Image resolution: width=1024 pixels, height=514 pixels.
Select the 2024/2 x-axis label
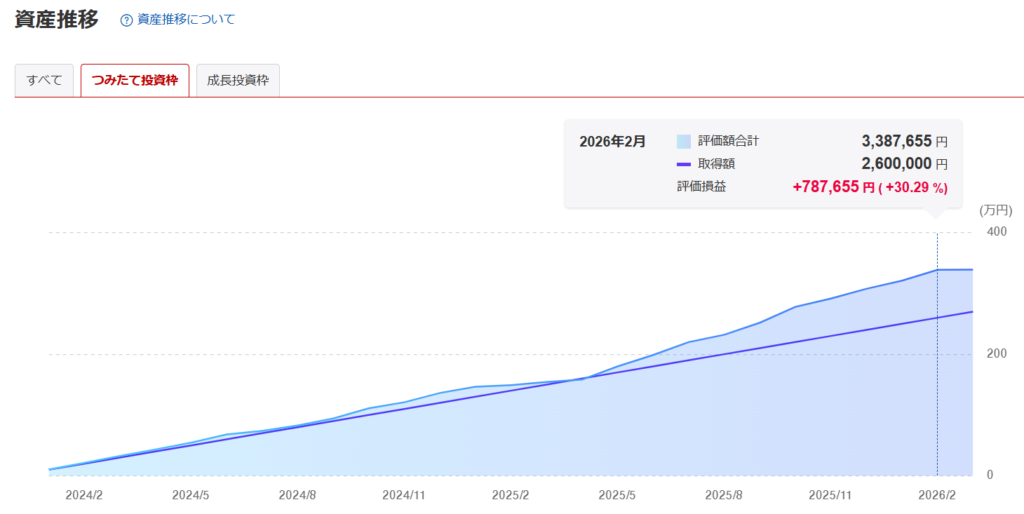(82, 495)
